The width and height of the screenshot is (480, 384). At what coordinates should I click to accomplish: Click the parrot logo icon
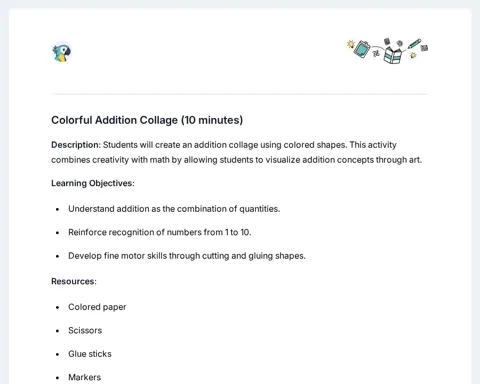62,52
